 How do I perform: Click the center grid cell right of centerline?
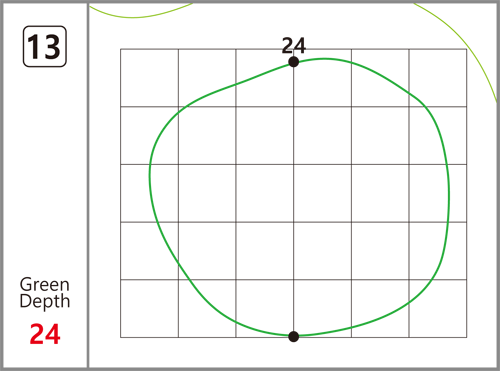pos(322,193)
